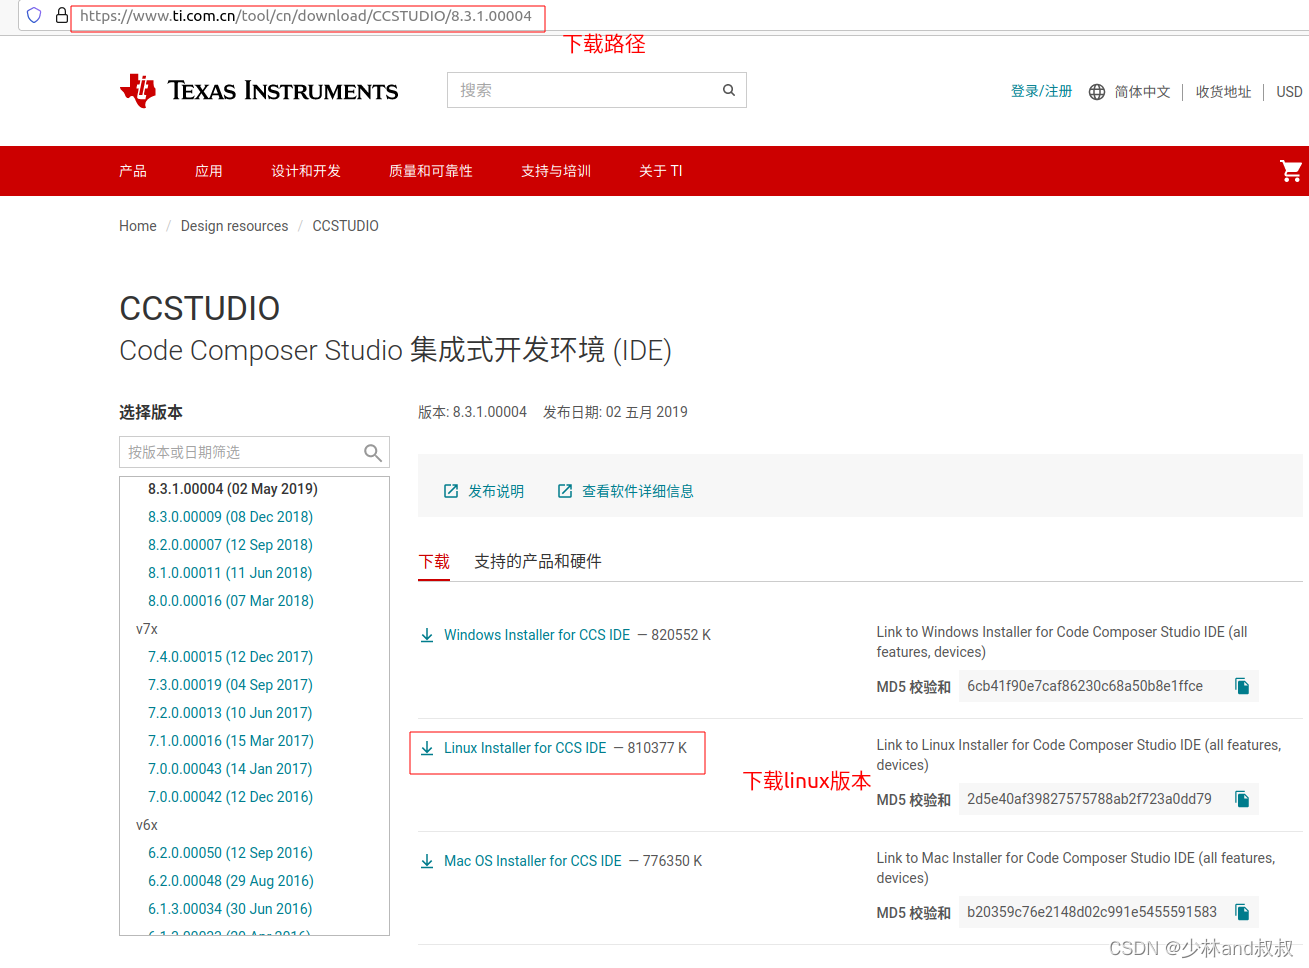Copy the Windows installer MD5 checksum
Viewport: 1309px width, 968px height.
point(1242,686)
